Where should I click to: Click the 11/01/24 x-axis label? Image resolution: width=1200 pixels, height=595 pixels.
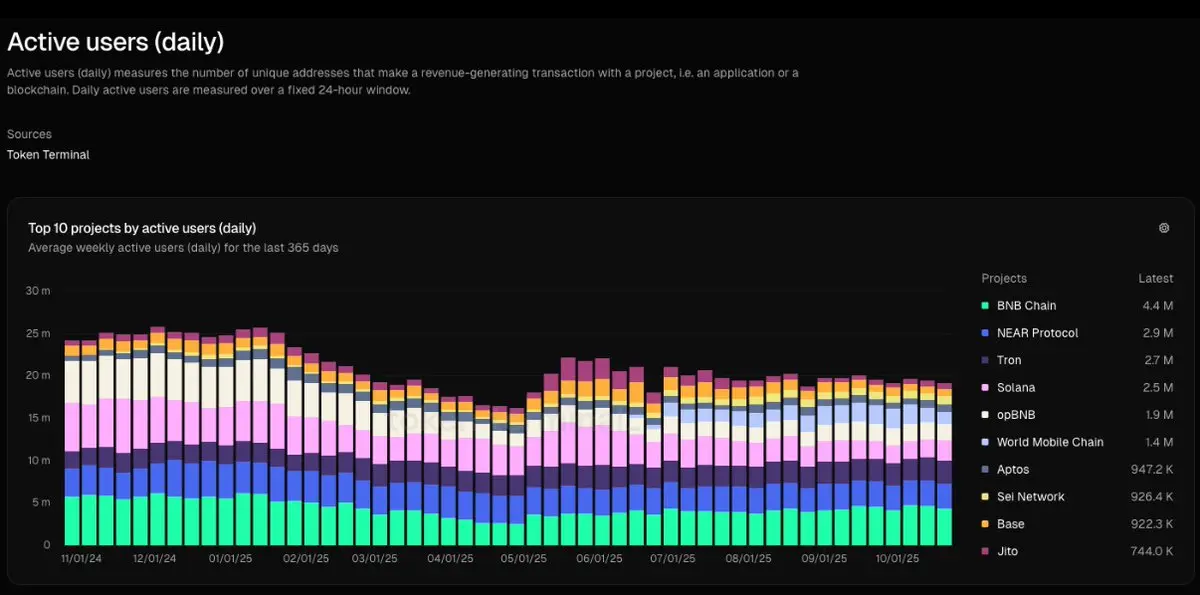[x=82, y=559]
